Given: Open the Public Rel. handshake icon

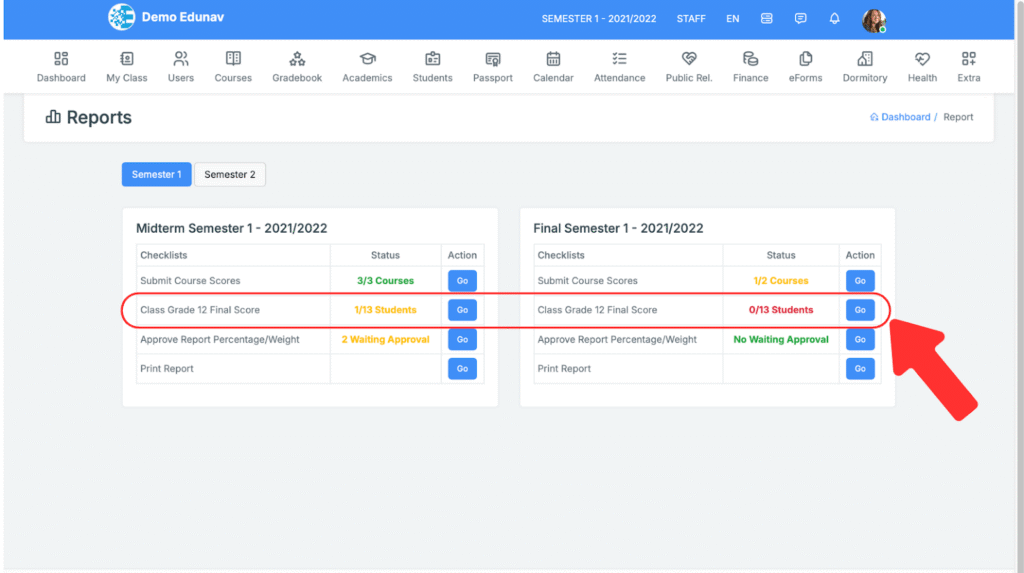Looking at the screenshot, I should [688, 59].
